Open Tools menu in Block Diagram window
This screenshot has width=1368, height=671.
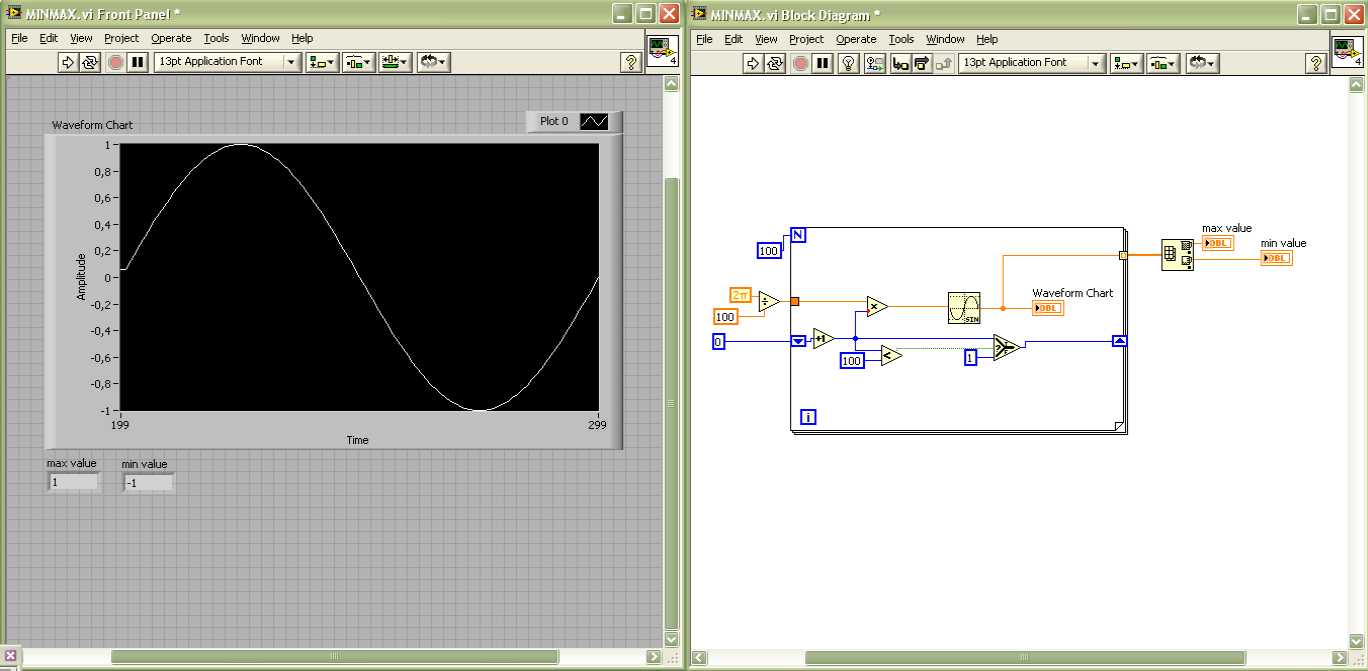pos(901,39)
